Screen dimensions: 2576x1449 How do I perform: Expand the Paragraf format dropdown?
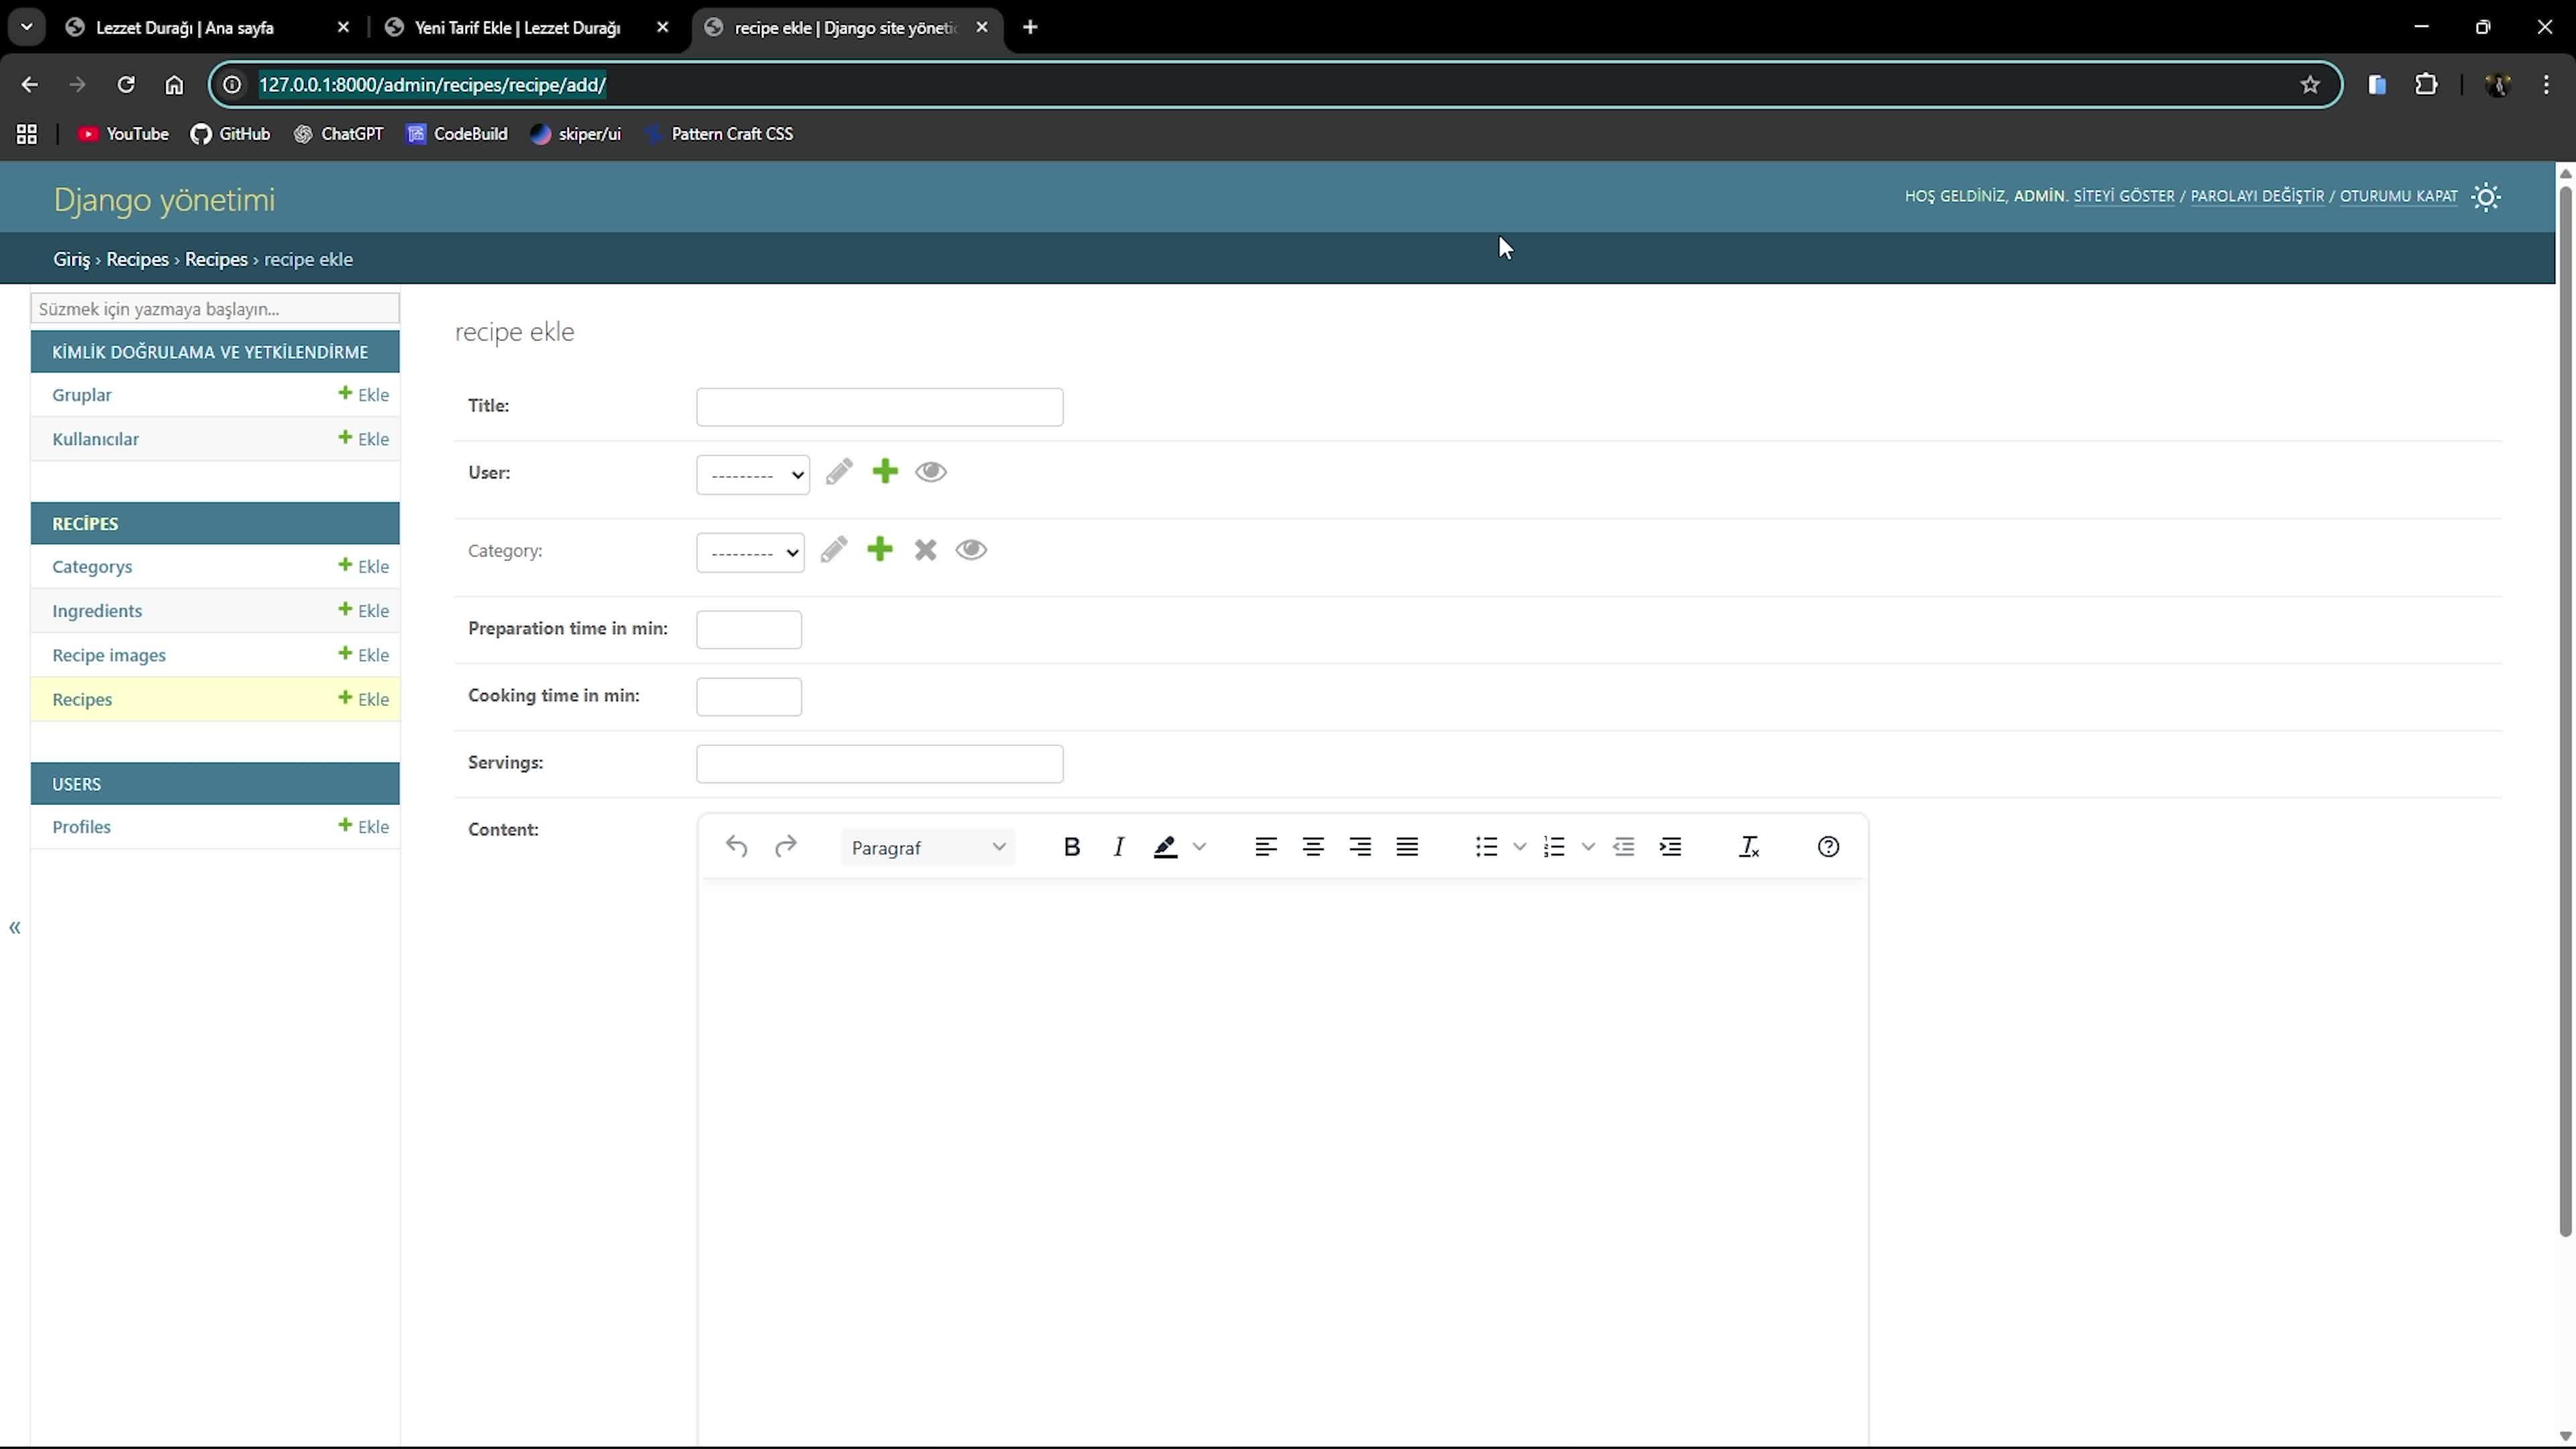pos(928,848)
